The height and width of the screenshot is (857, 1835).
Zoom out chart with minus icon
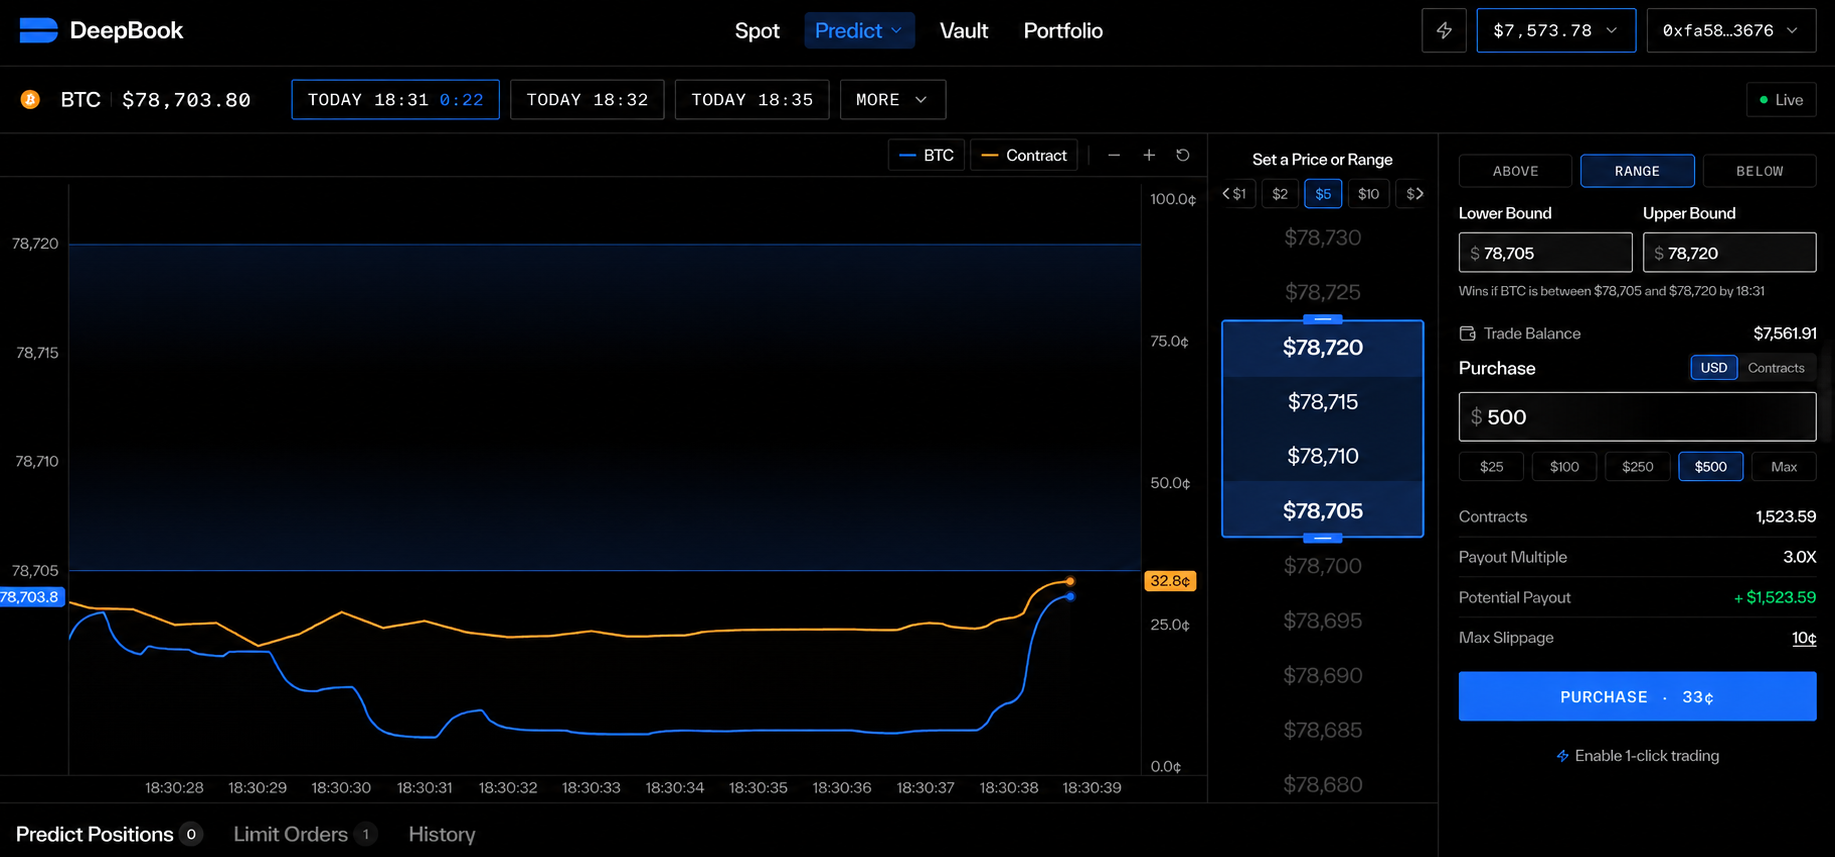[x=1114, y=156]
